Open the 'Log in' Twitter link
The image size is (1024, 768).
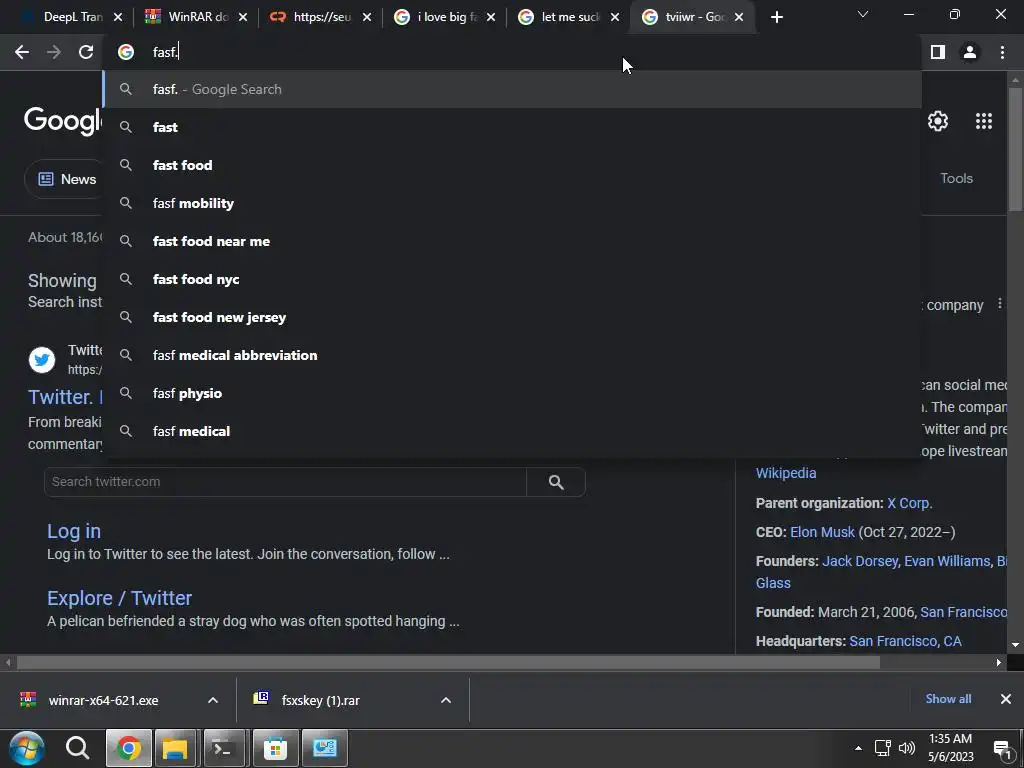tap(74, 531)
